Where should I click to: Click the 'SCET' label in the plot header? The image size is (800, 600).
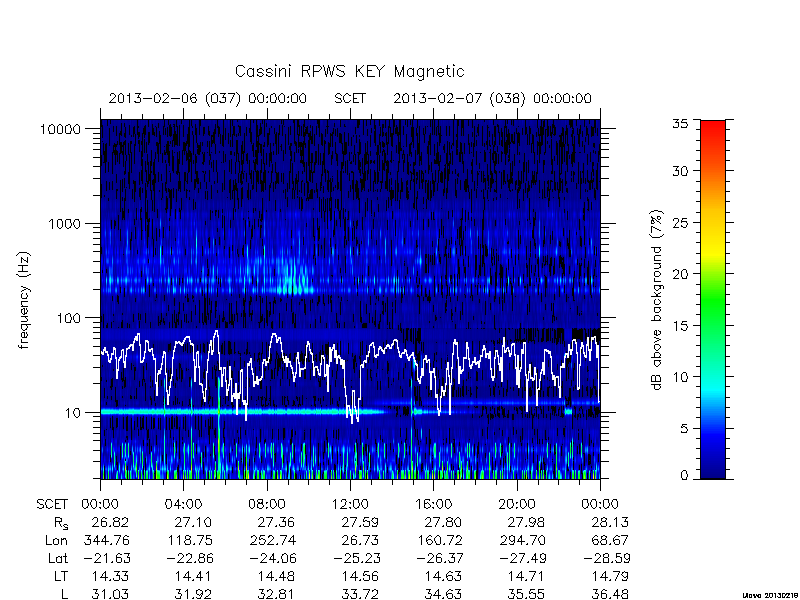(350, 98)
